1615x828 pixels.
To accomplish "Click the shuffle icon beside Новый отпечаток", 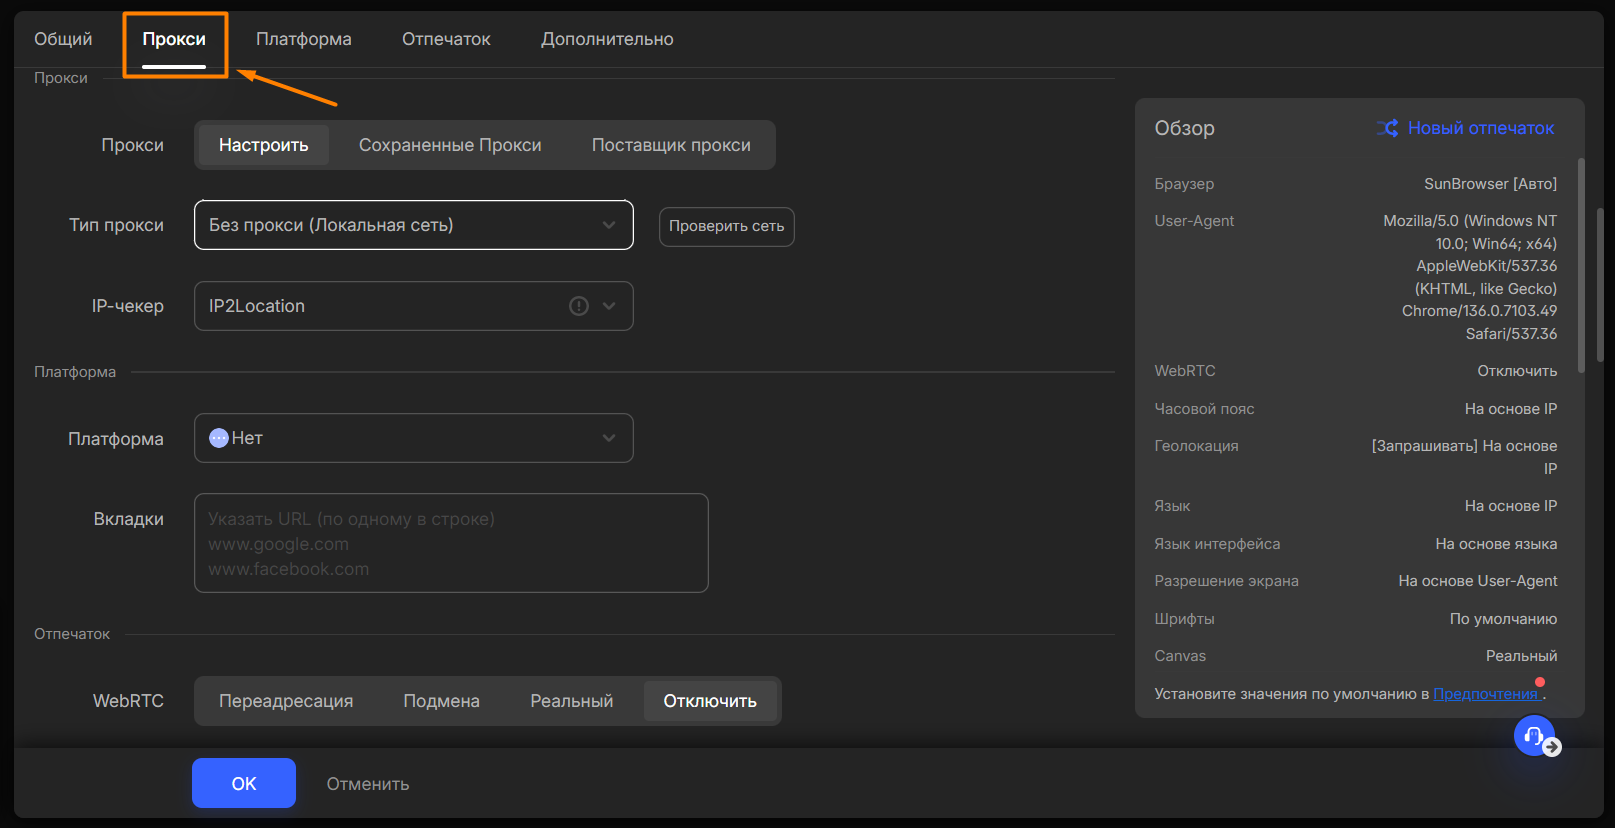I will [1387, 128].
